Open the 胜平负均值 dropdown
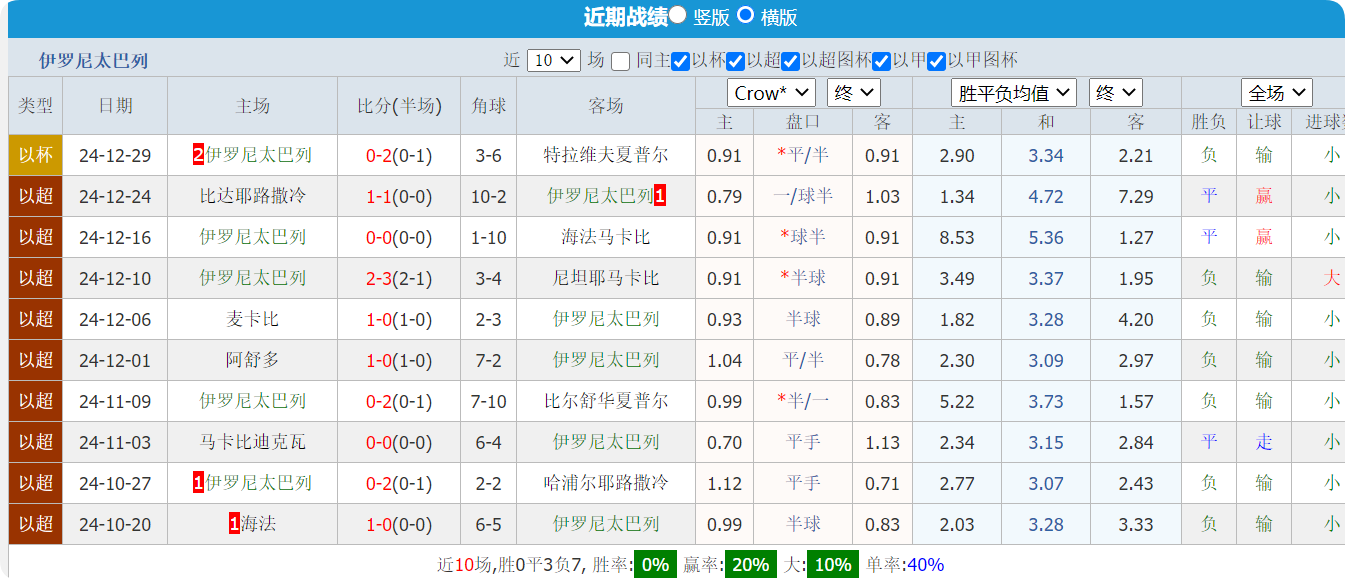Image resolution: width=1345 pixels, height=580 pixels. 1012,92
